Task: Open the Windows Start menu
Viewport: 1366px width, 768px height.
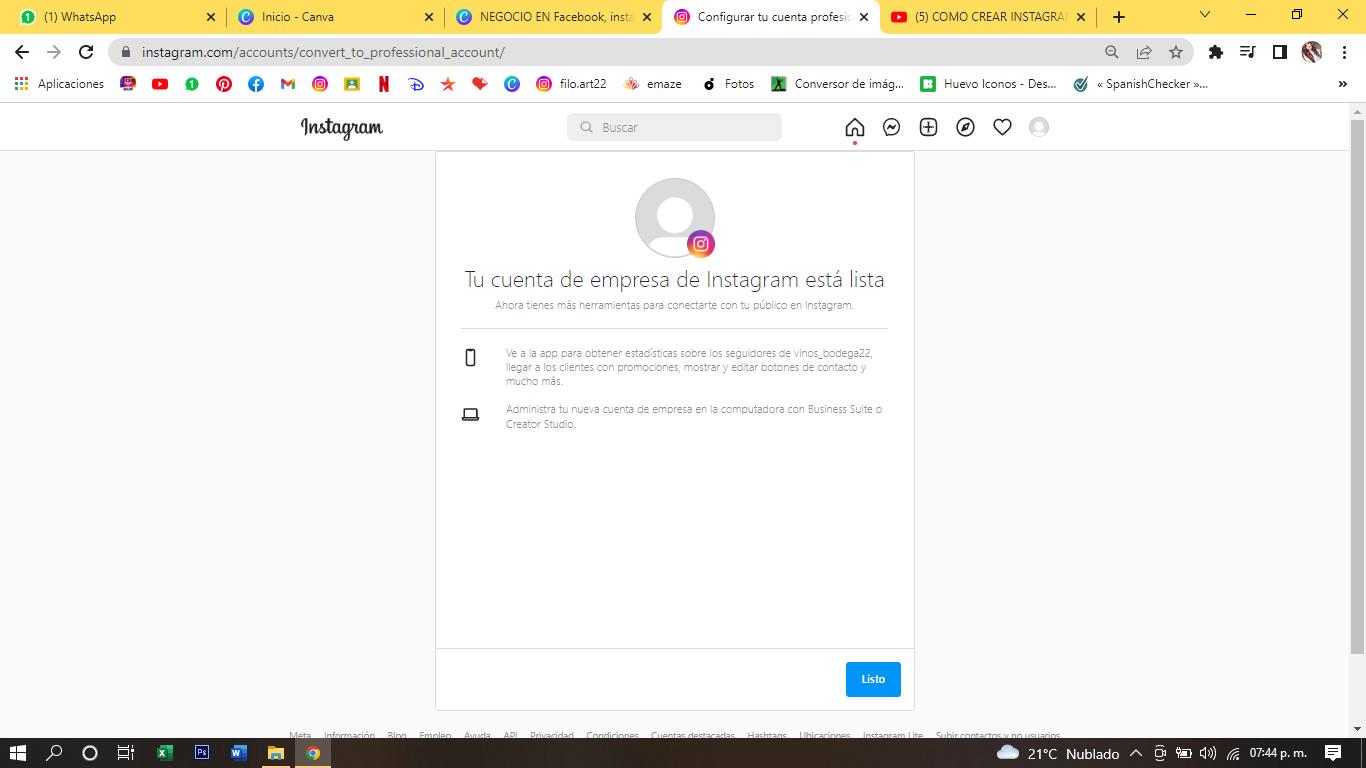Action: click(x=17, y=753)
